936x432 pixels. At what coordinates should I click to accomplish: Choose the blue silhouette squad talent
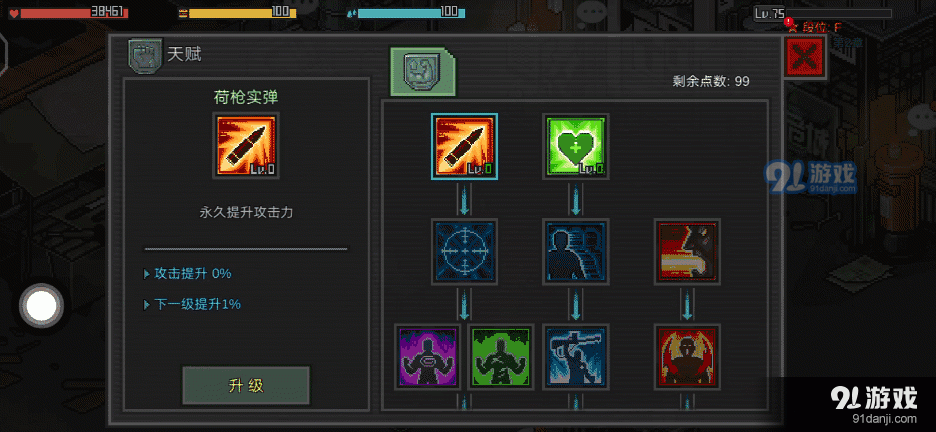575,251
